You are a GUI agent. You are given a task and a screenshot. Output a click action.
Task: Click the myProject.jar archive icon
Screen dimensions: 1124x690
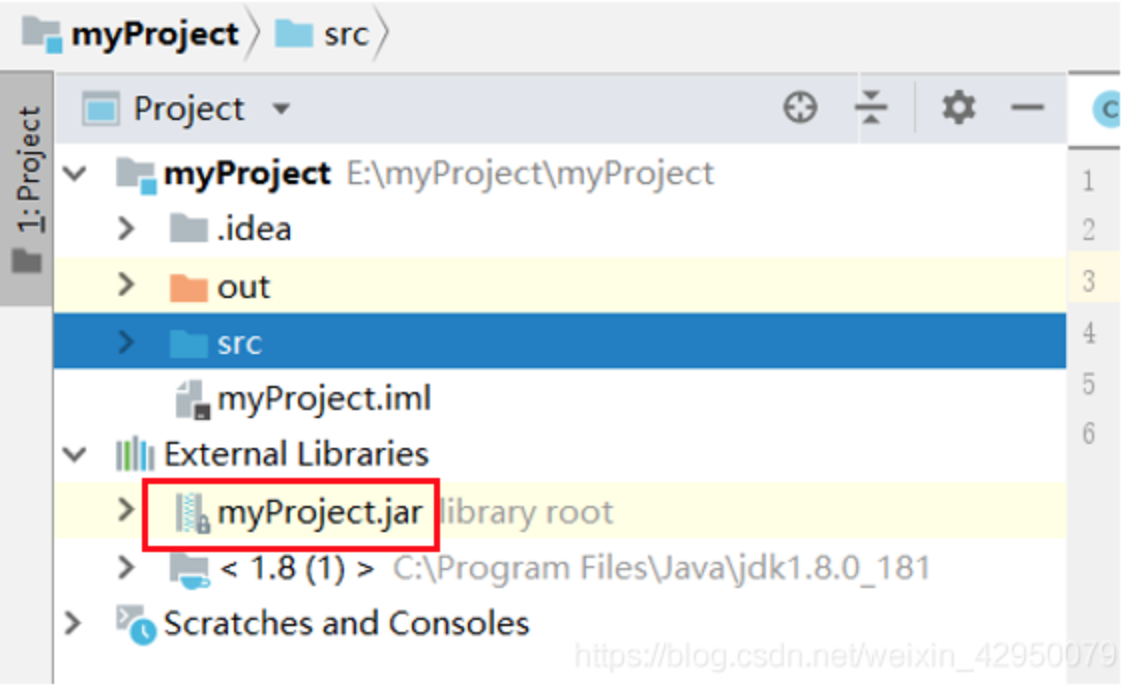(192, 513)
